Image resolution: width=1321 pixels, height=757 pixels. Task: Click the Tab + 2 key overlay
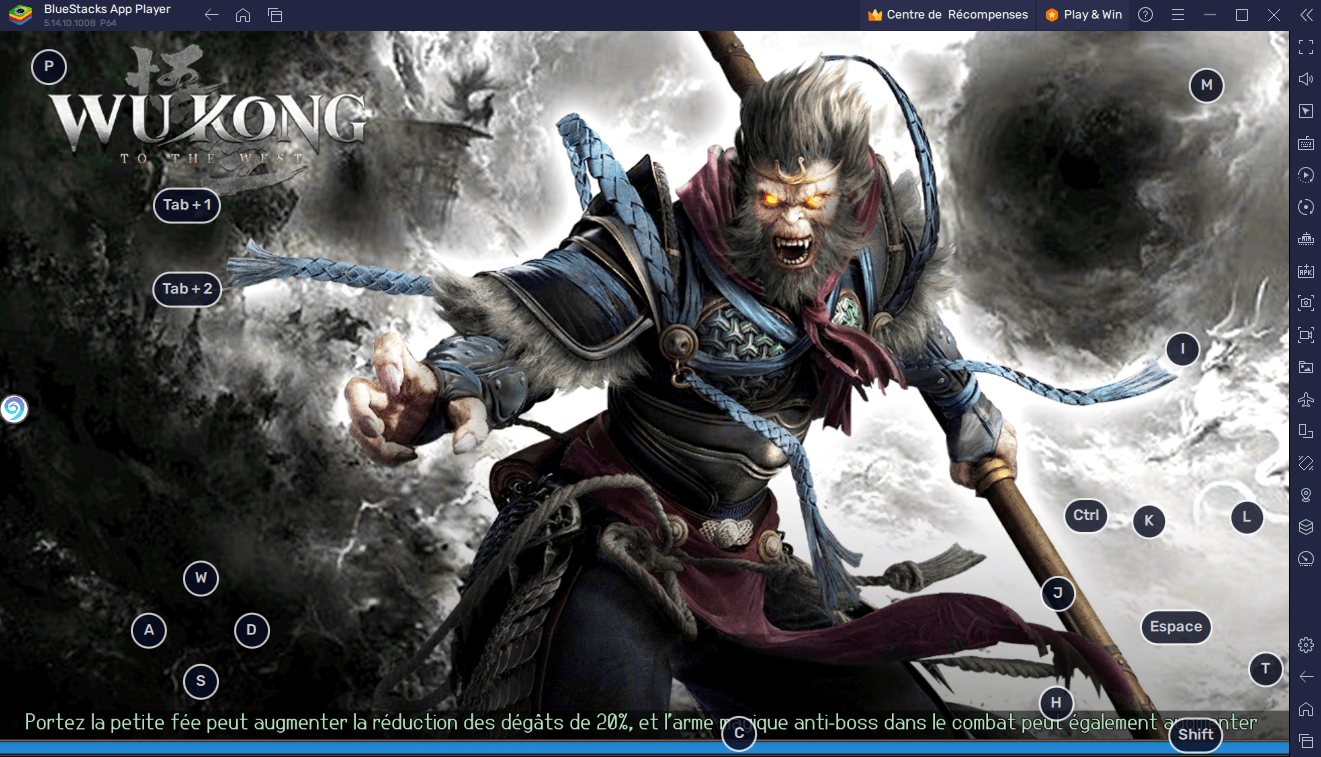[187, 289]
